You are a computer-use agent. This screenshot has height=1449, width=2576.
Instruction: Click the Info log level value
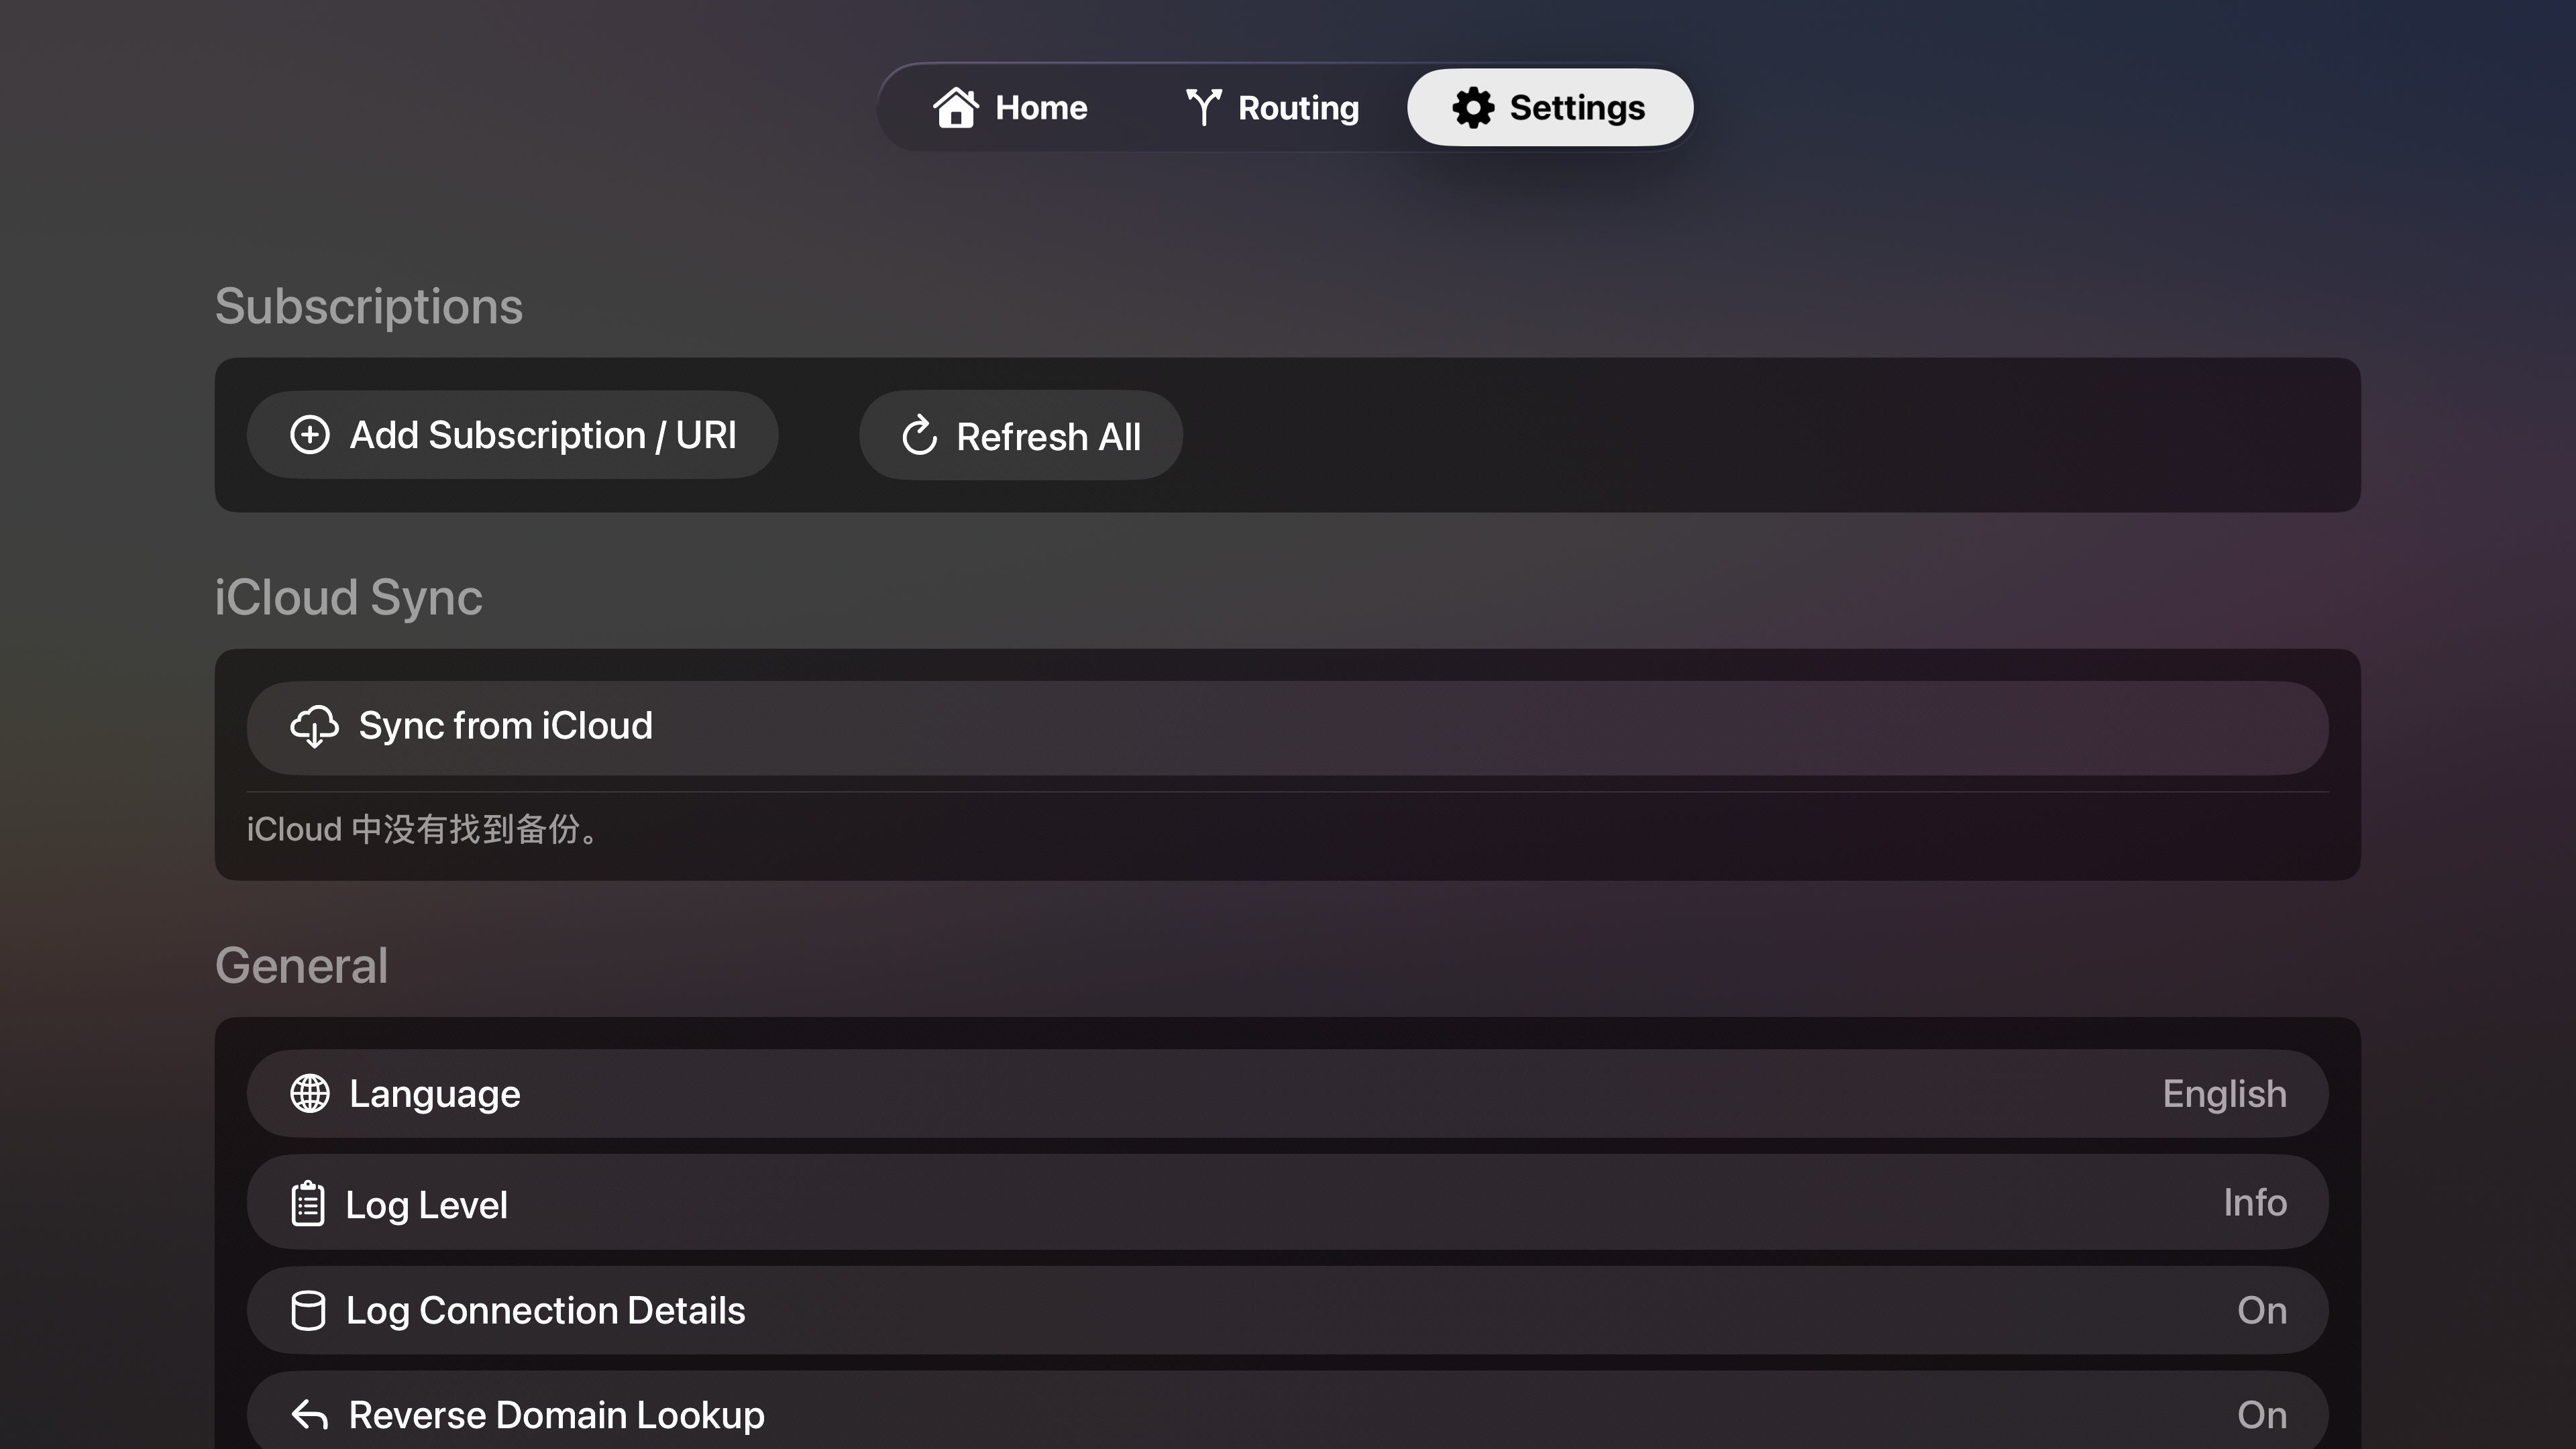point(2255,1202)
